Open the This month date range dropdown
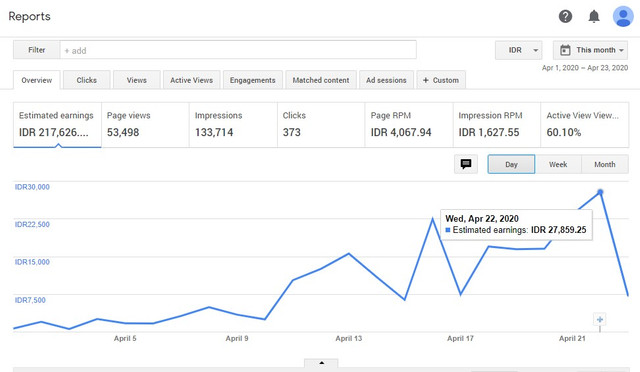Image resolution: width=640 pixels, height=372 pixels. point(590,50)
